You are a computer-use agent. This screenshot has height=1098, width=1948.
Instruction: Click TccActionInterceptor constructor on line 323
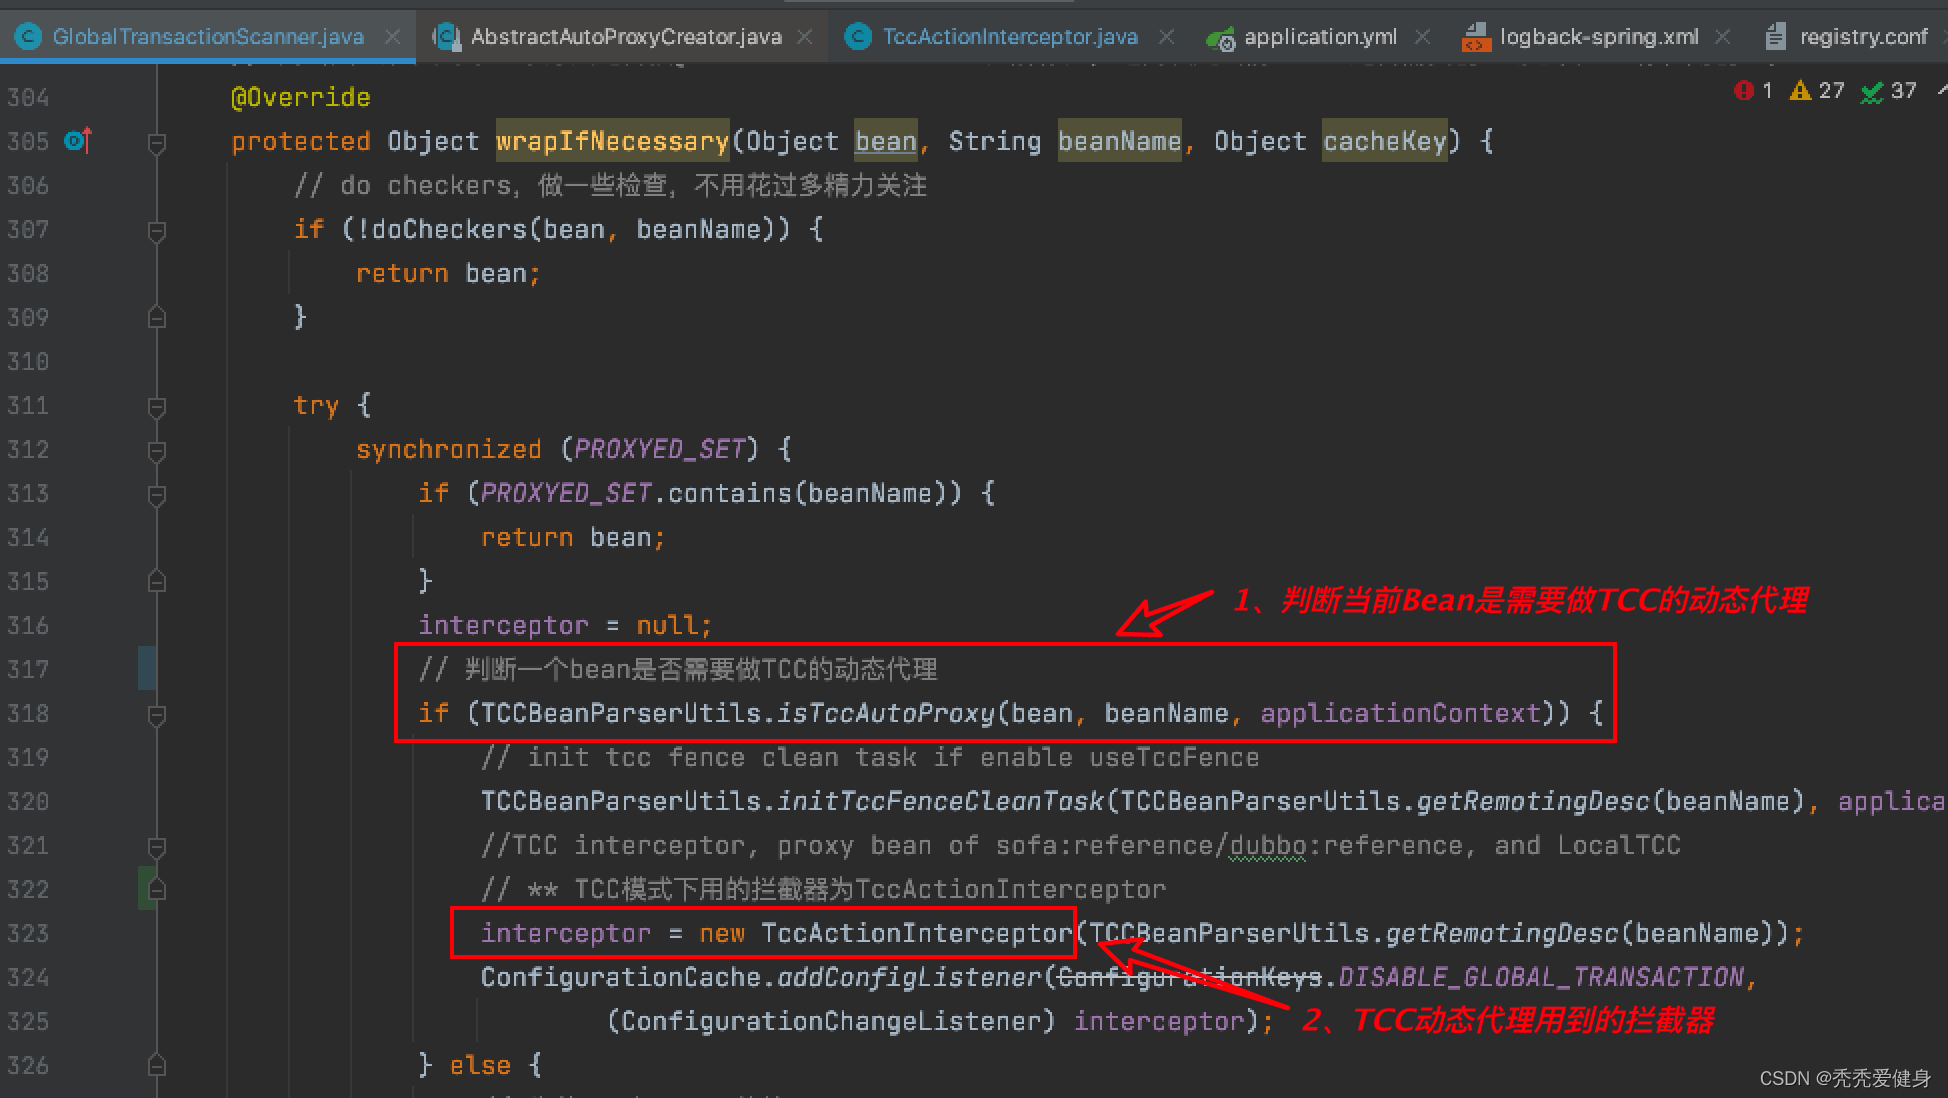pyautogui.click(x=916, y=933)
